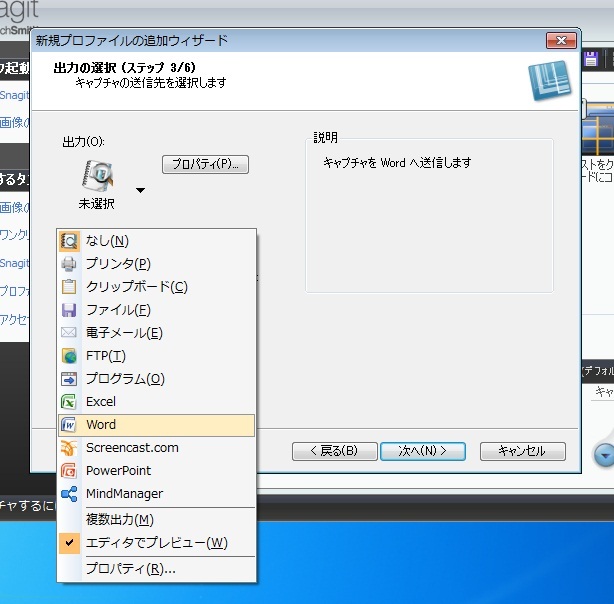This screenshot has height=604, width=614.
Task: Open プロパティ(R)... from the menu
Action: 157,568
